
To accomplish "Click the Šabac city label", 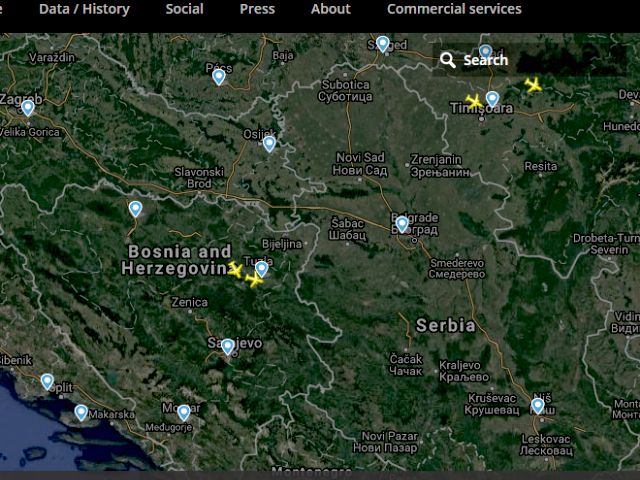I will pyautogui.click(x=347, y=229).
